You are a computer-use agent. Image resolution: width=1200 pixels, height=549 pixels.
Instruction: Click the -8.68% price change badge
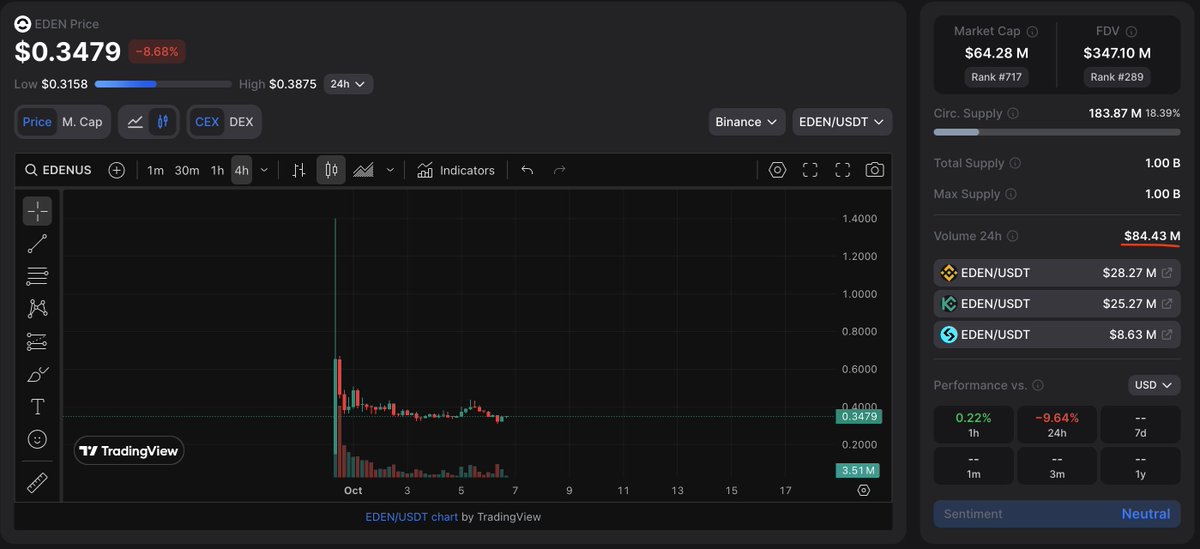(x=156, y=51)
